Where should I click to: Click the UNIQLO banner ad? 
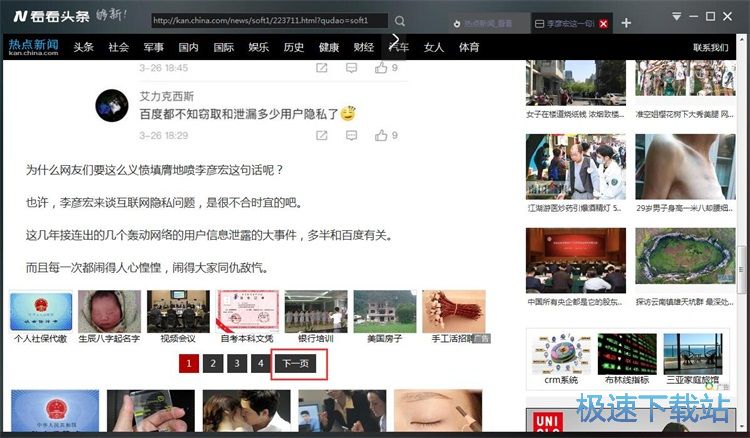point(630,420)
